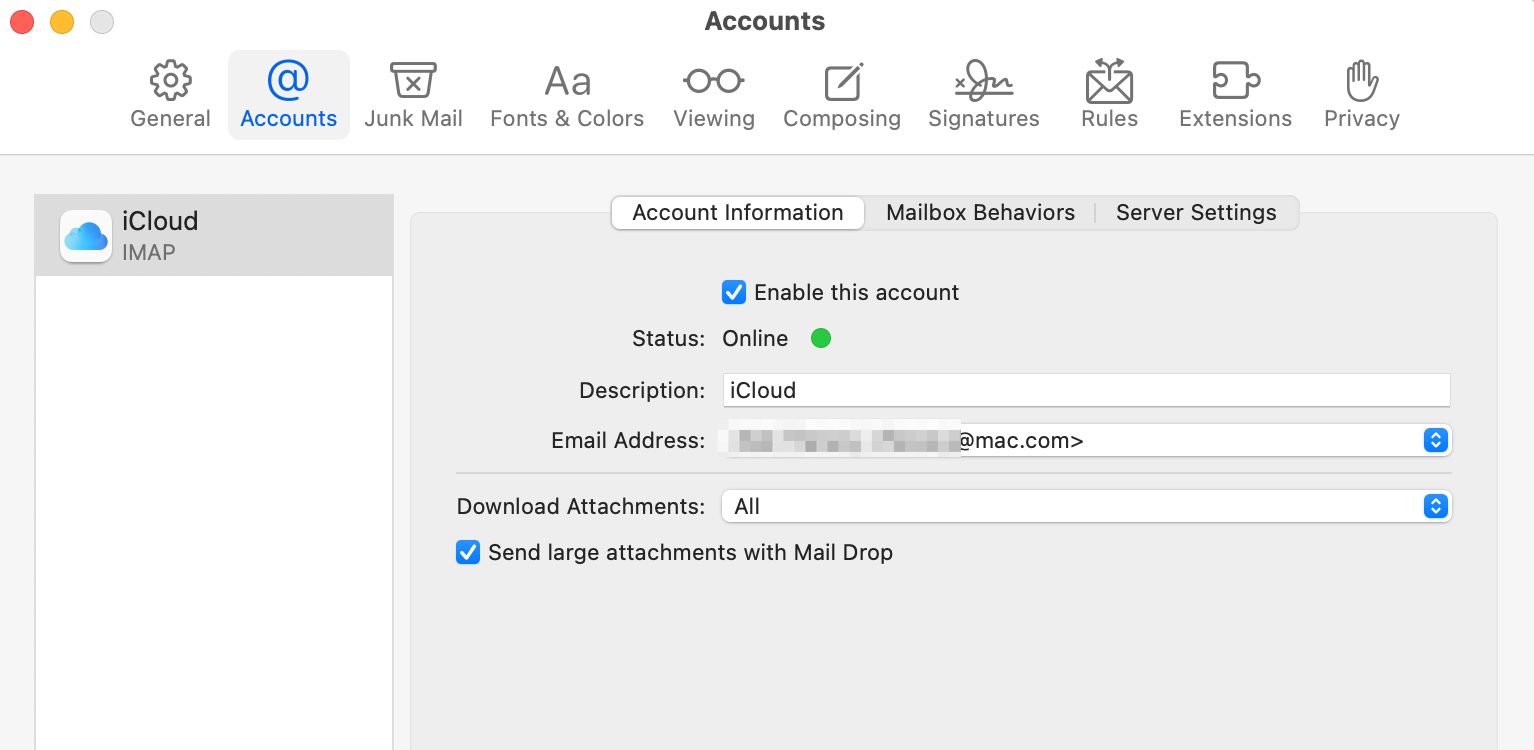Screen dimensions: 1534x750
Task: Click the "Status:" label
Action: click(668, 339)
